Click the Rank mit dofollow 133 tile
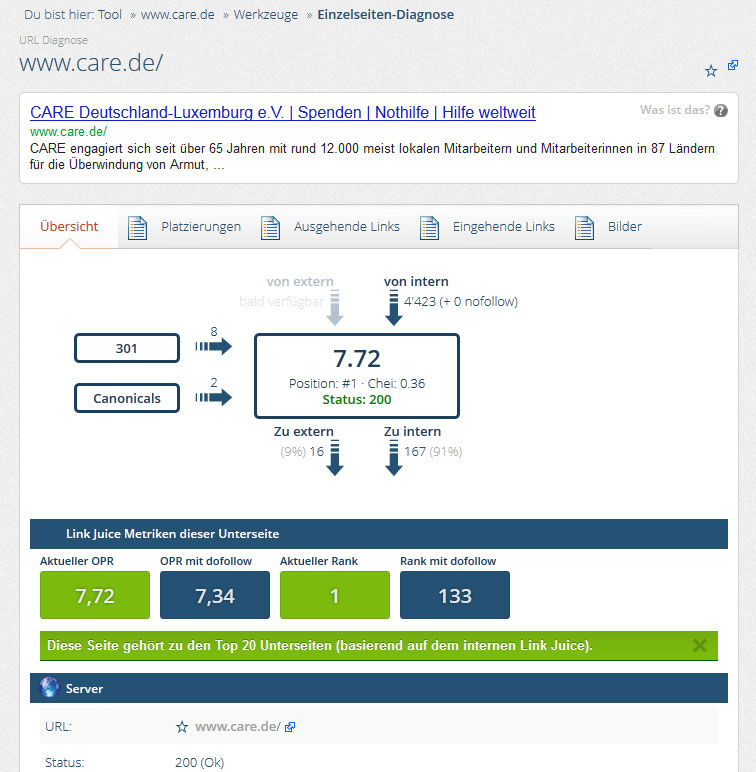The width and height of the screenshot is (756, 772). click(455, 595)
